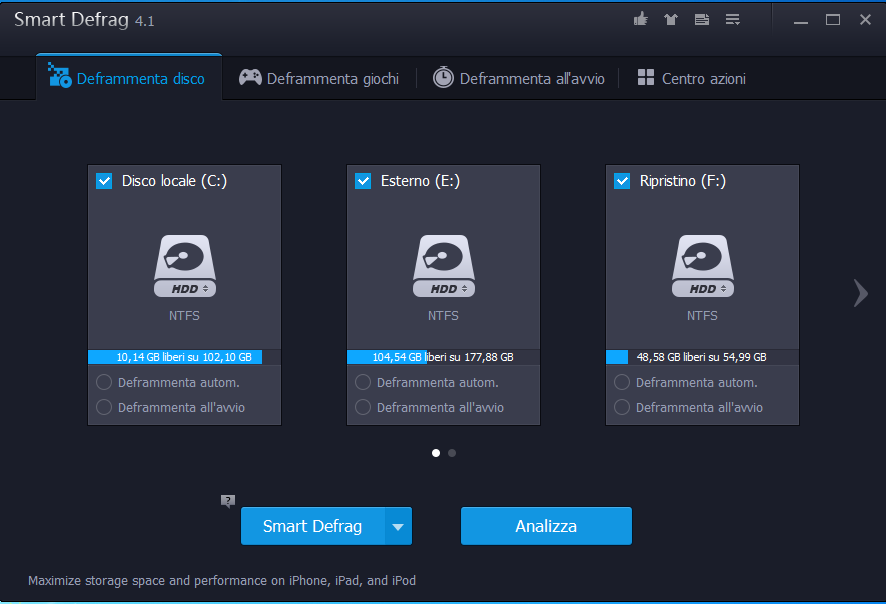Click the game controller icon
886x604 pixels.
pyautogui.click(x=250, y=77)
